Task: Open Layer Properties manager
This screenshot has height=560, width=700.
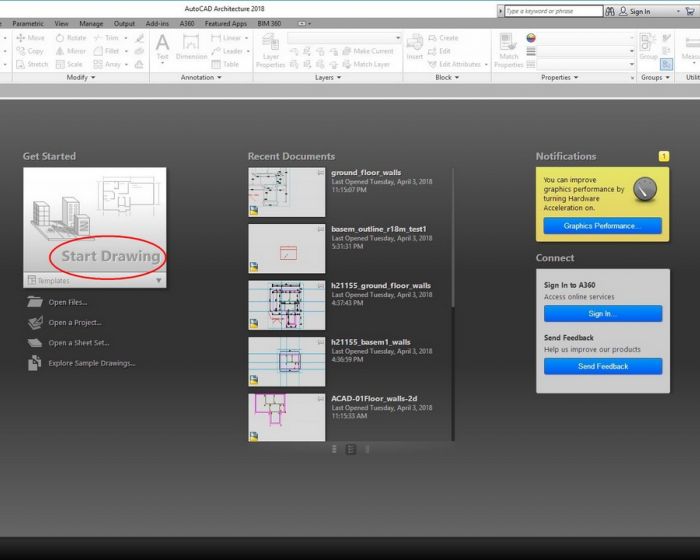Action: [x=271, y=51]
